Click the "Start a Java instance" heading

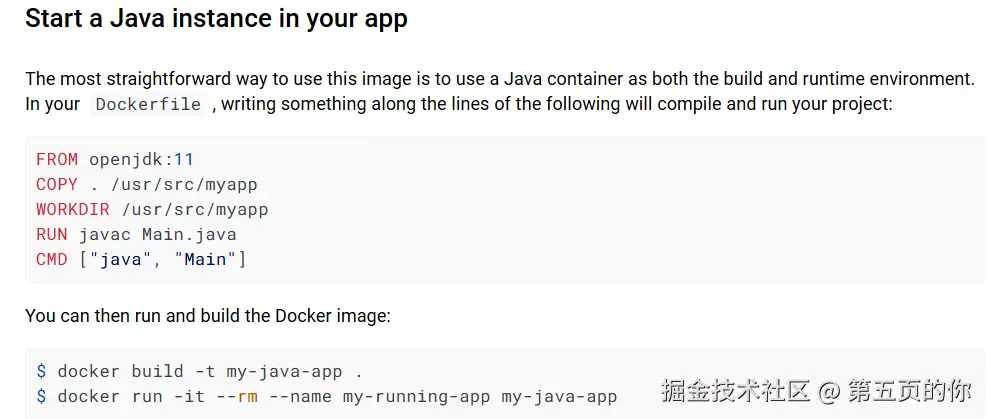216,19
